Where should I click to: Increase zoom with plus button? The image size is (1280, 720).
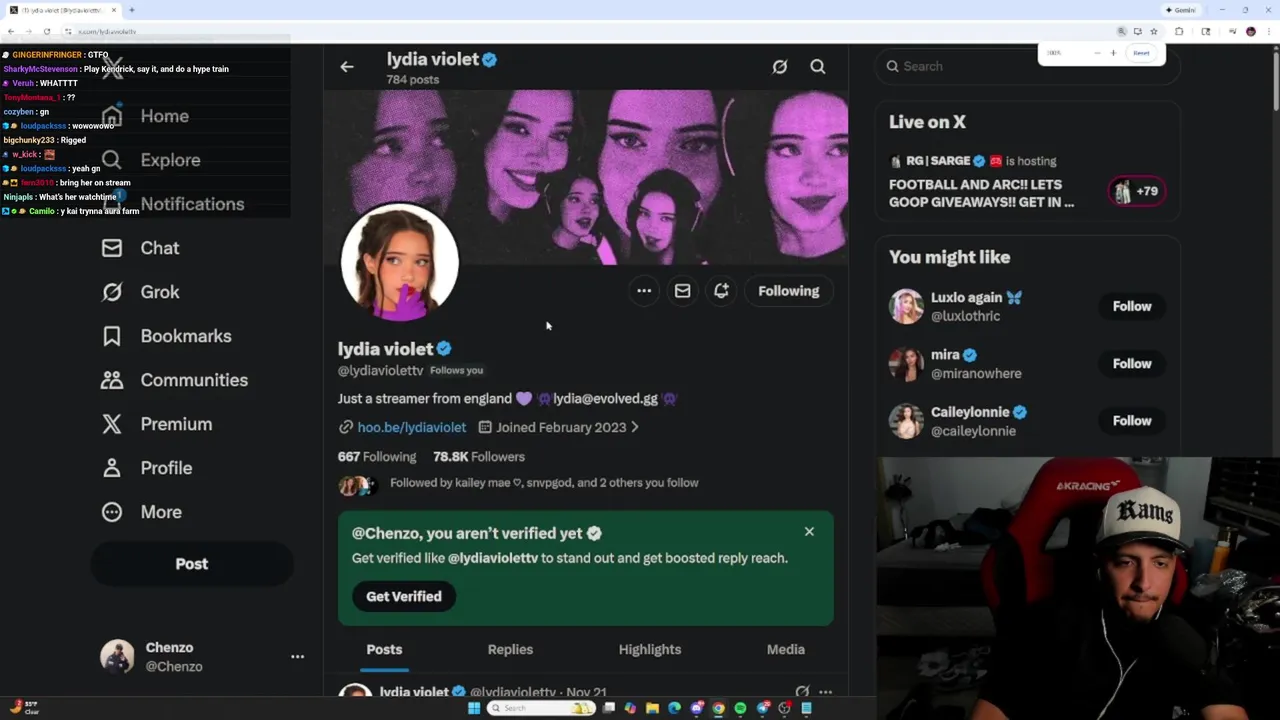point(1113,53)
